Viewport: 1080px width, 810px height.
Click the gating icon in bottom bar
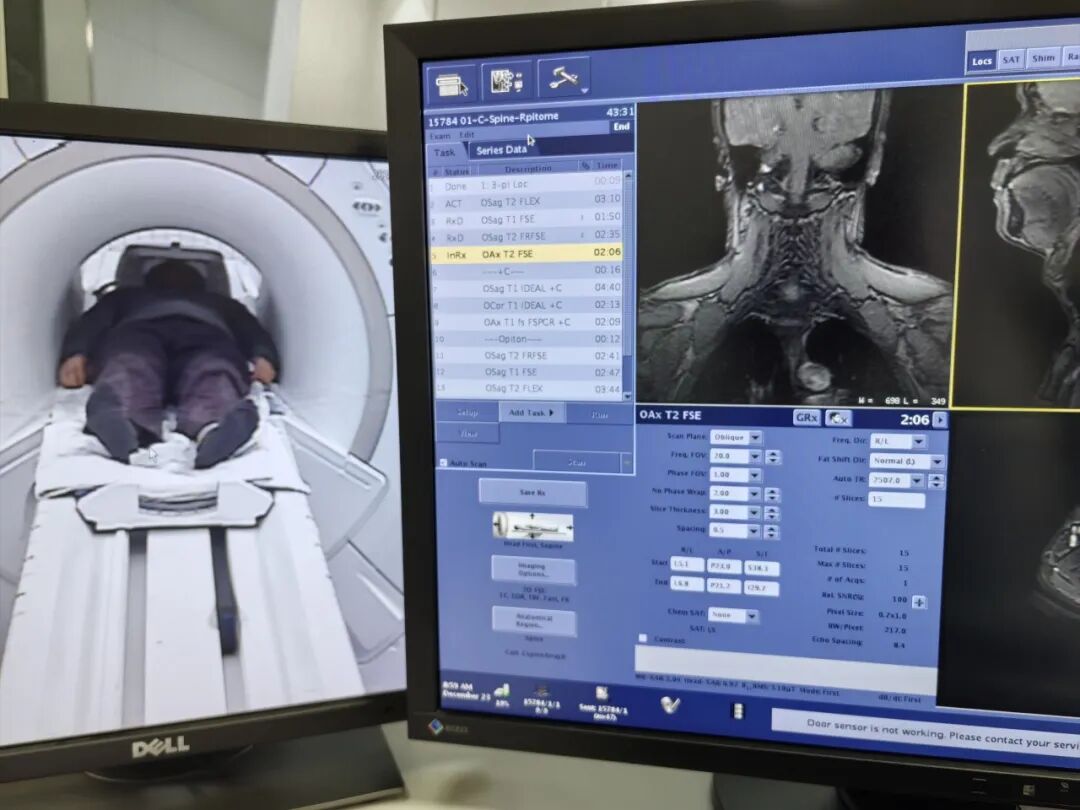[736, 710]
